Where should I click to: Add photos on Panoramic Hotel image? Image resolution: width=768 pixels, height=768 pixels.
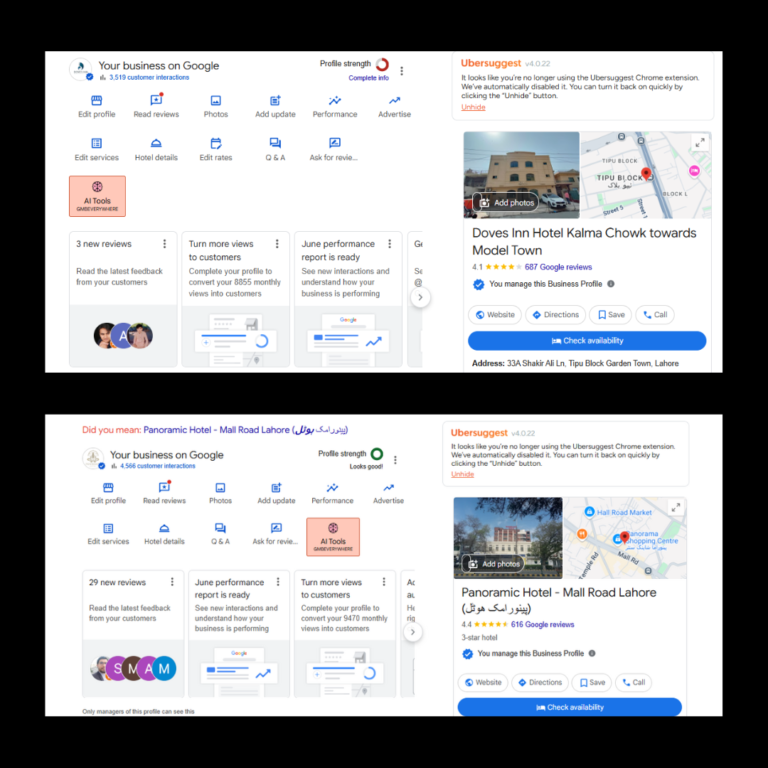[x=494, y=564]
